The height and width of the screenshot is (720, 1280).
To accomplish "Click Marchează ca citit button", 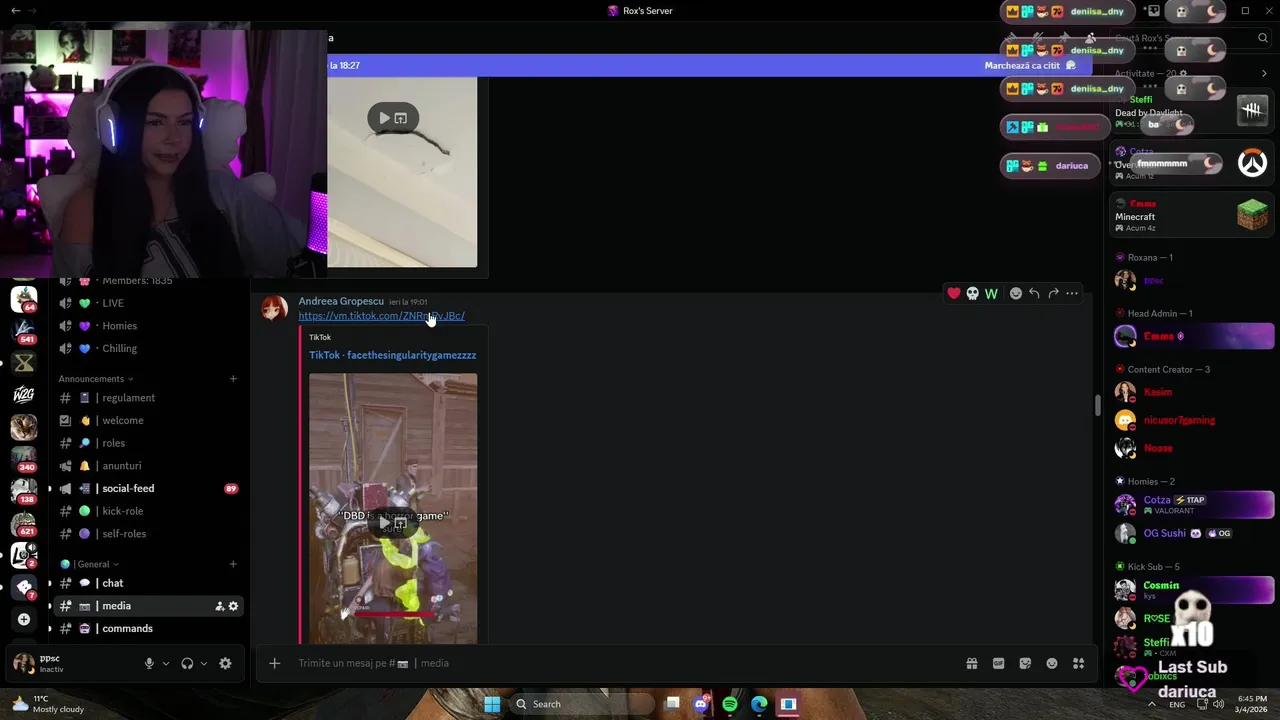I will (1030, 65).
